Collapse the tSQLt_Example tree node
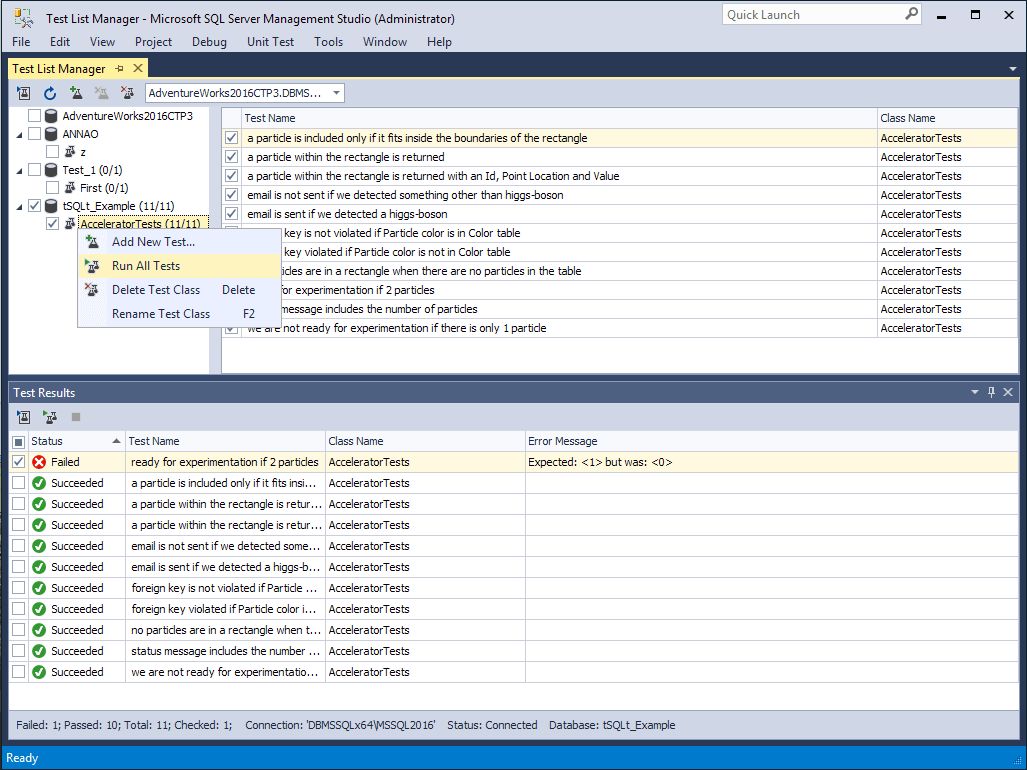This screenshot has width=1027, height=770. pos(19,207)
